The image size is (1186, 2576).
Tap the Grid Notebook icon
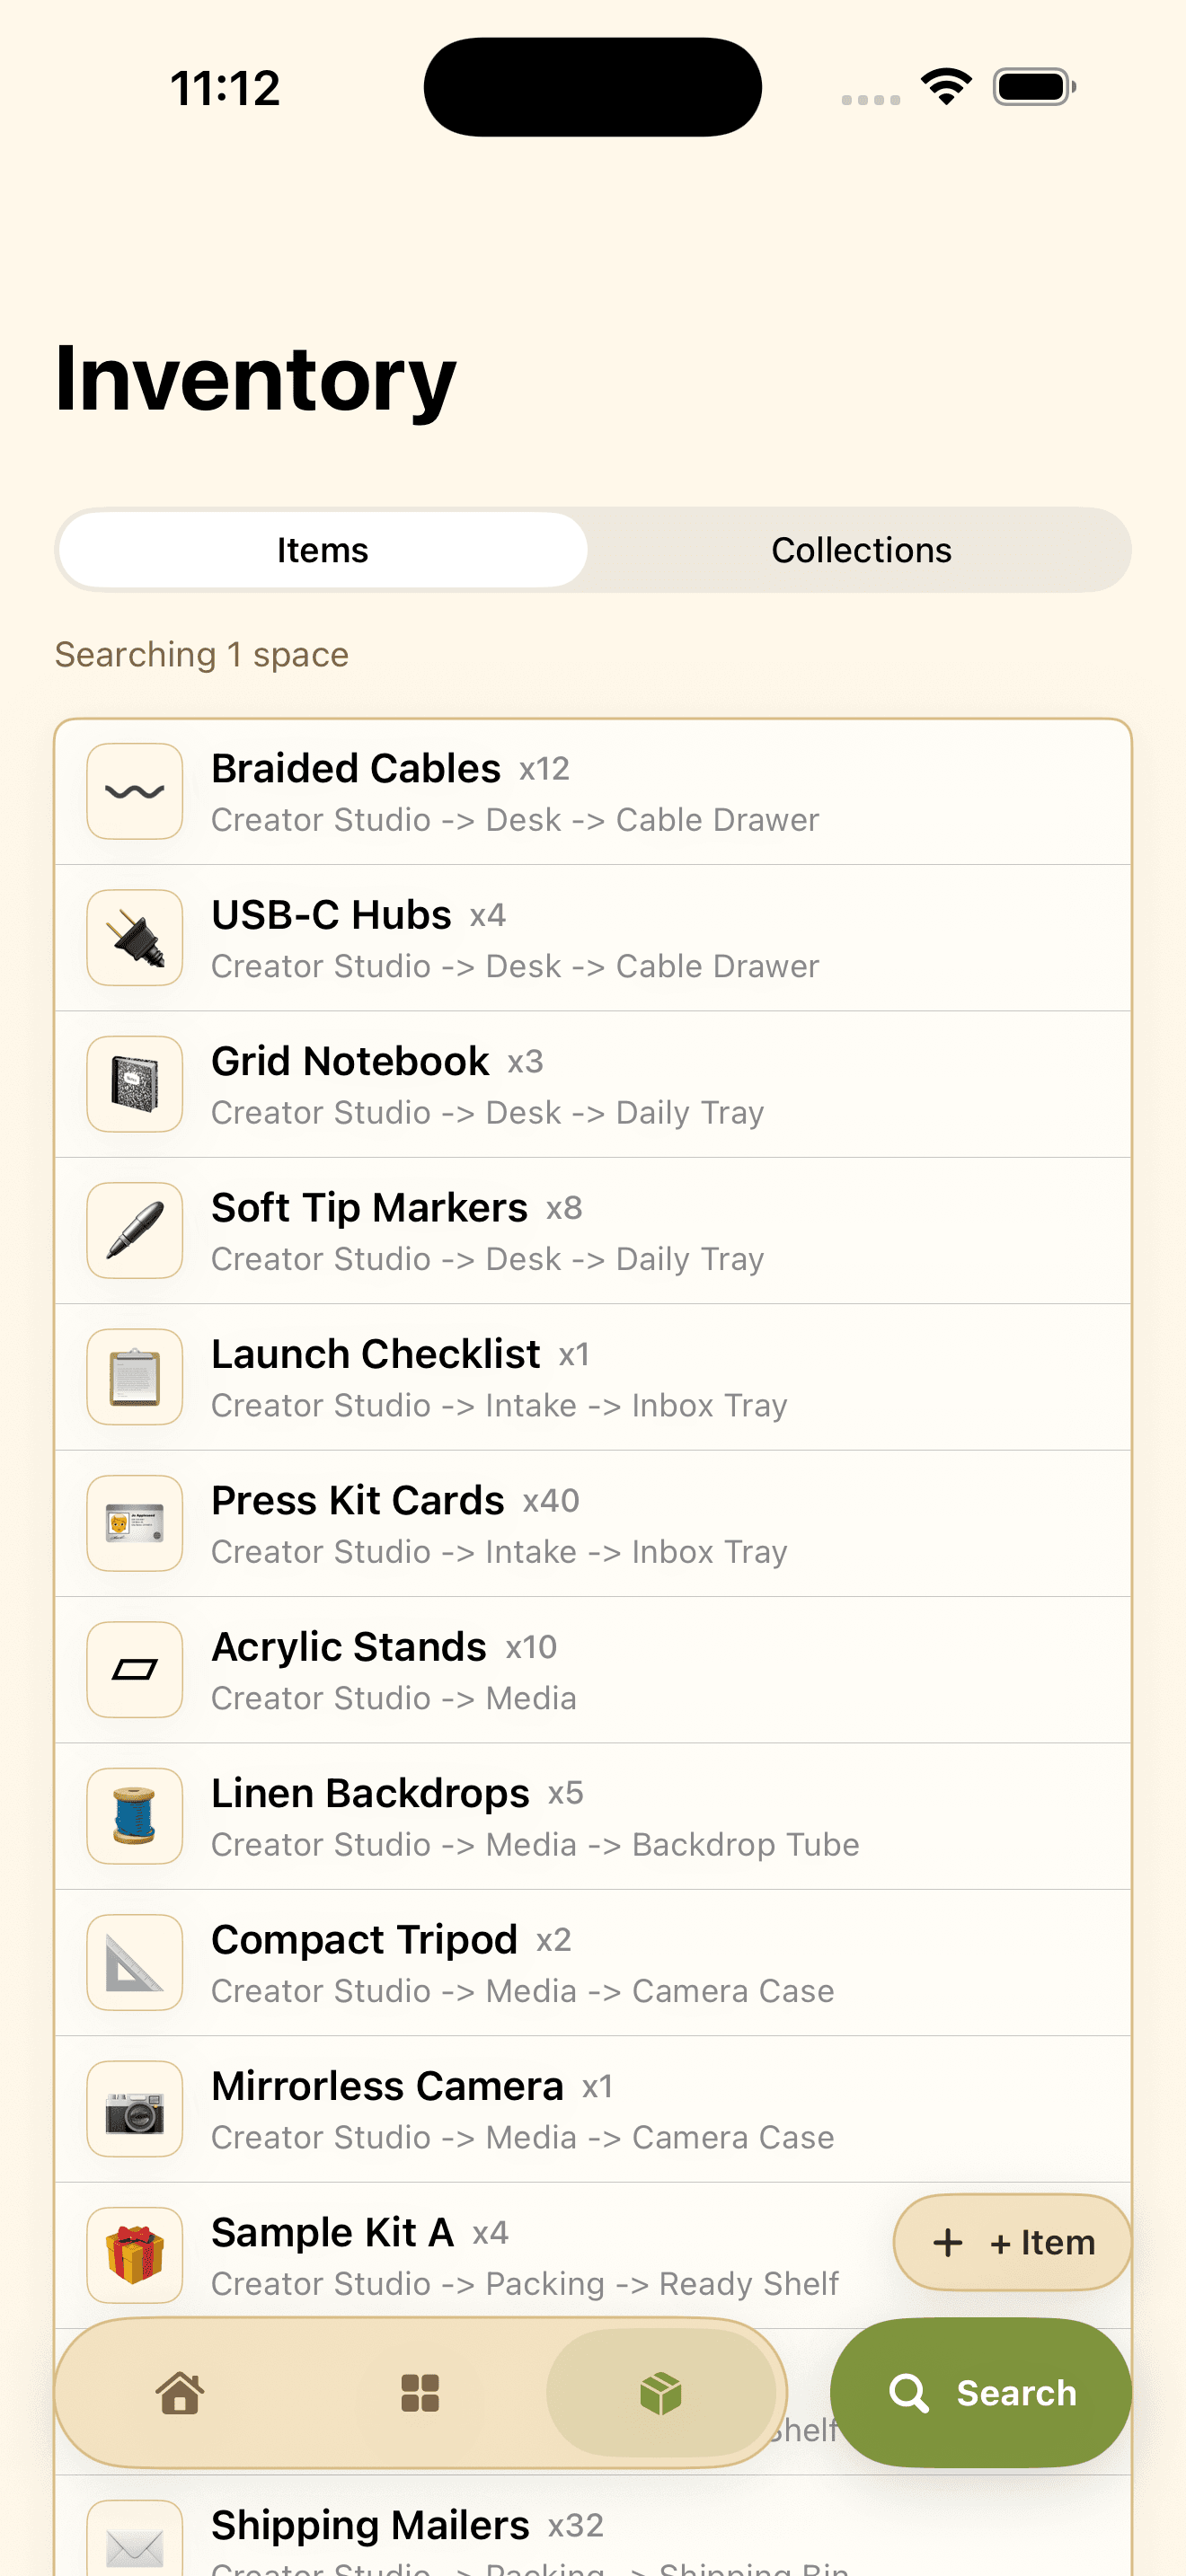coord(135,1084)
